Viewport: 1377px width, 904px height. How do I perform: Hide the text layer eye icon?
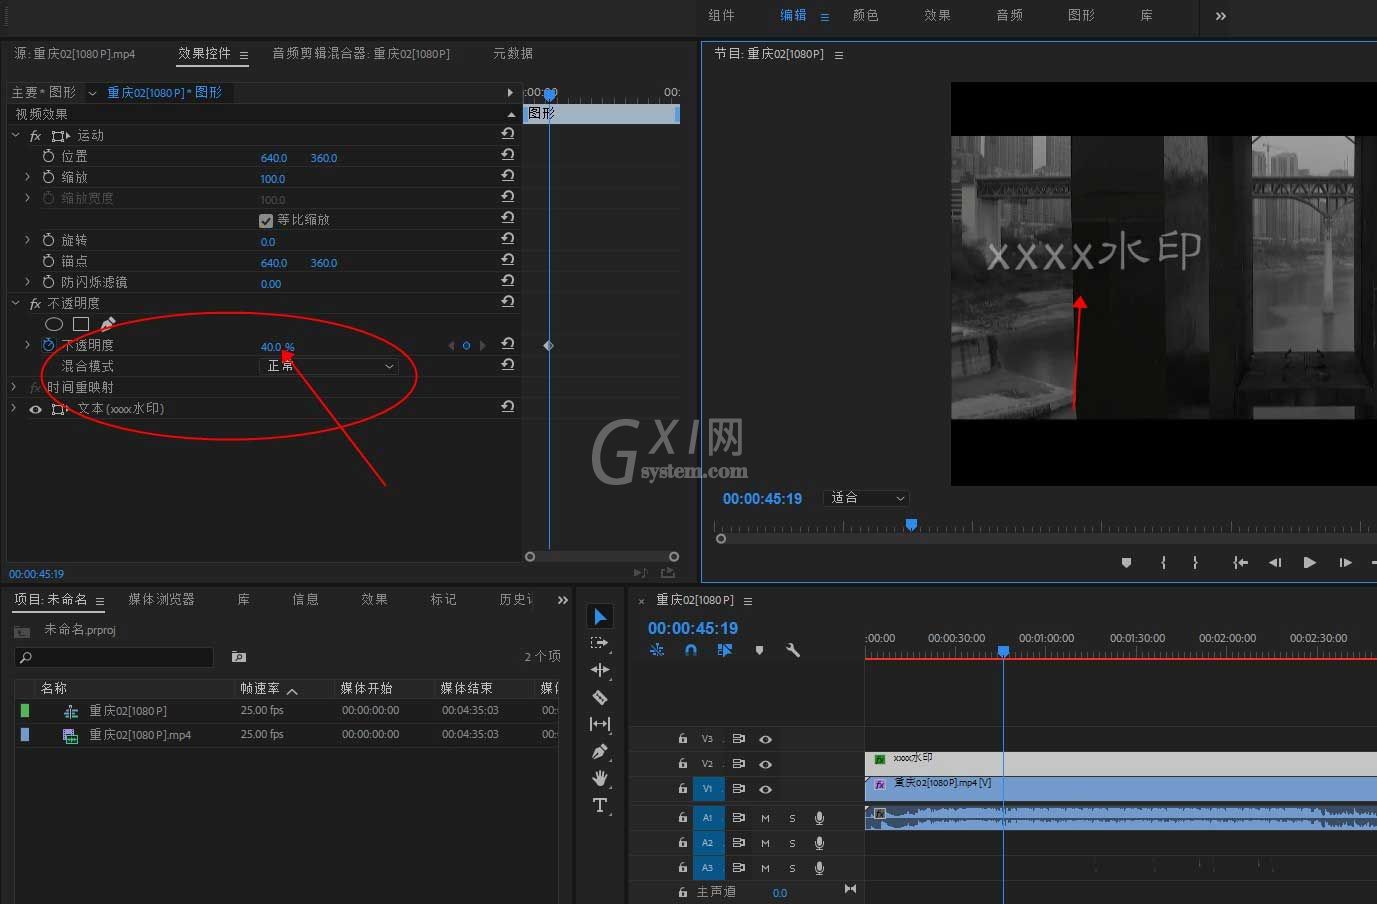[35, 409]
